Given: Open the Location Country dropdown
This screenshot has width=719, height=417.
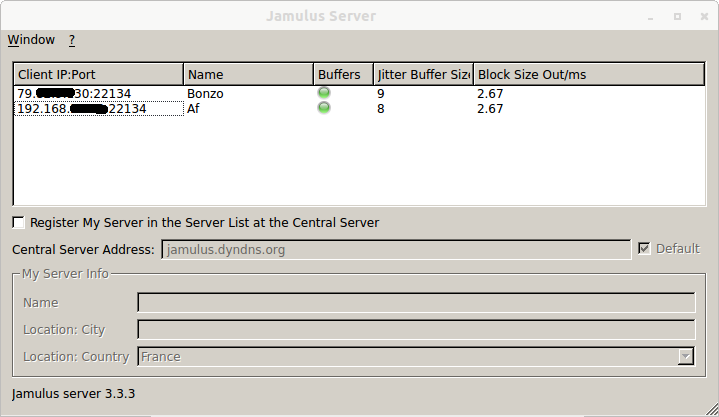Looking at the screenshot, I should click(x=685, y=356).
